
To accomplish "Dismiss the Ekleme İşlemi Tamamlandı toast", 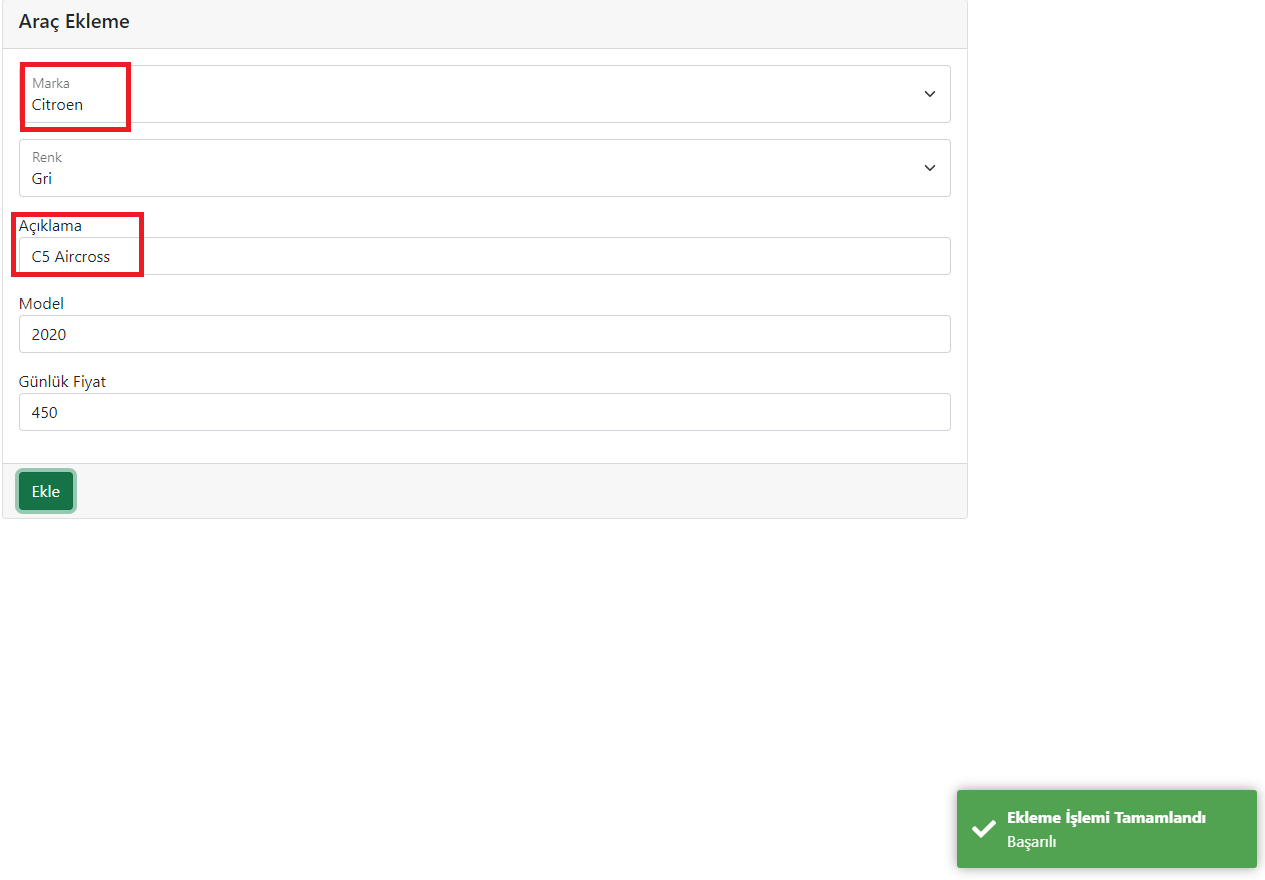I will (1106, 828).
